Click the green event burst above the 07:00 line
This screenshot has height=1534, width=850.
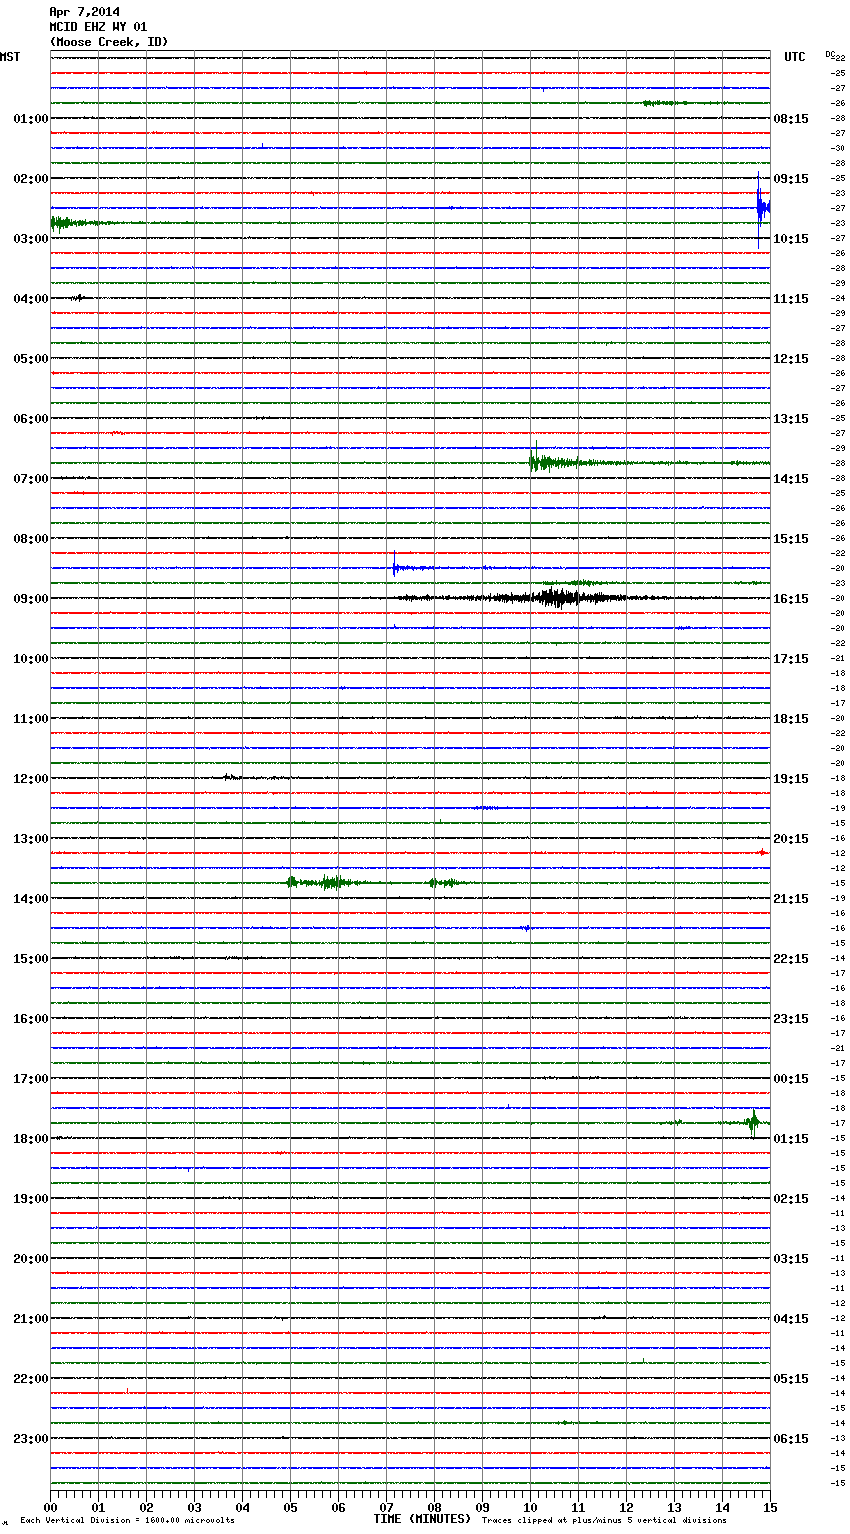tap(565, 461)
